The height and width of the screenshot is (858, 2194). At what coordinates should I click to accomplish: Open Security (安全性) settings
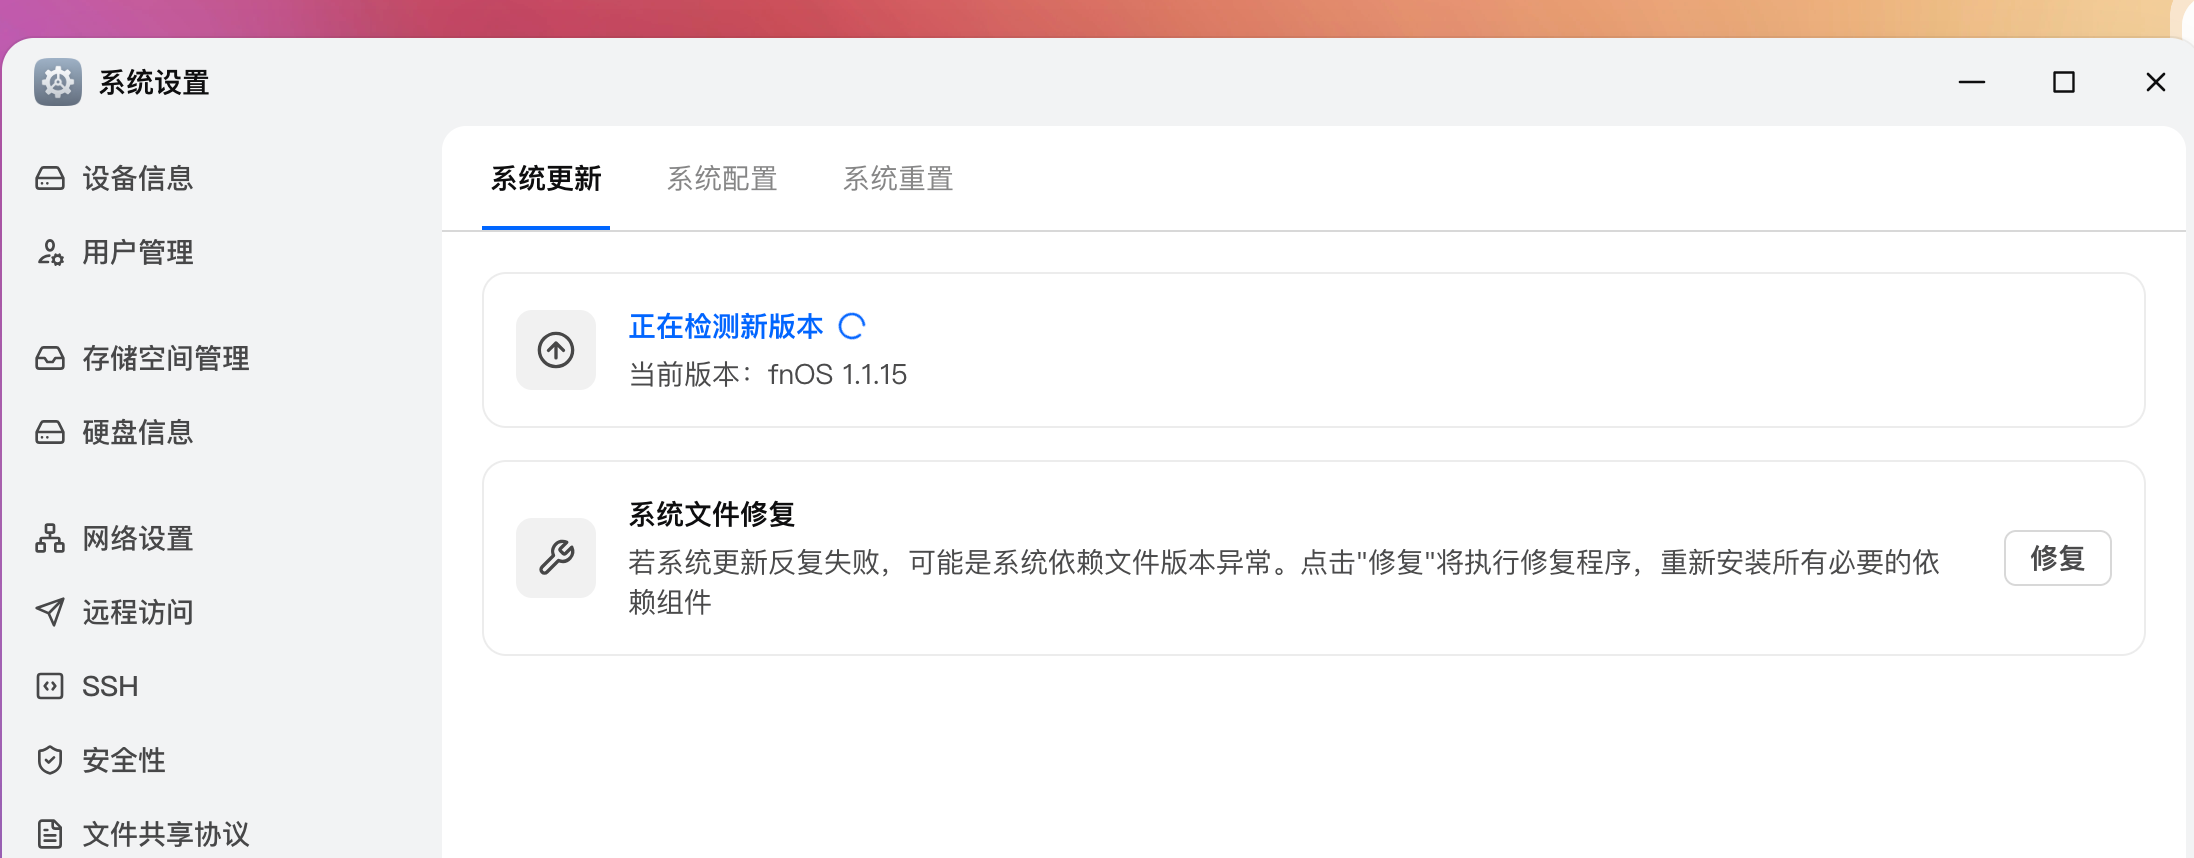point(123,761)
